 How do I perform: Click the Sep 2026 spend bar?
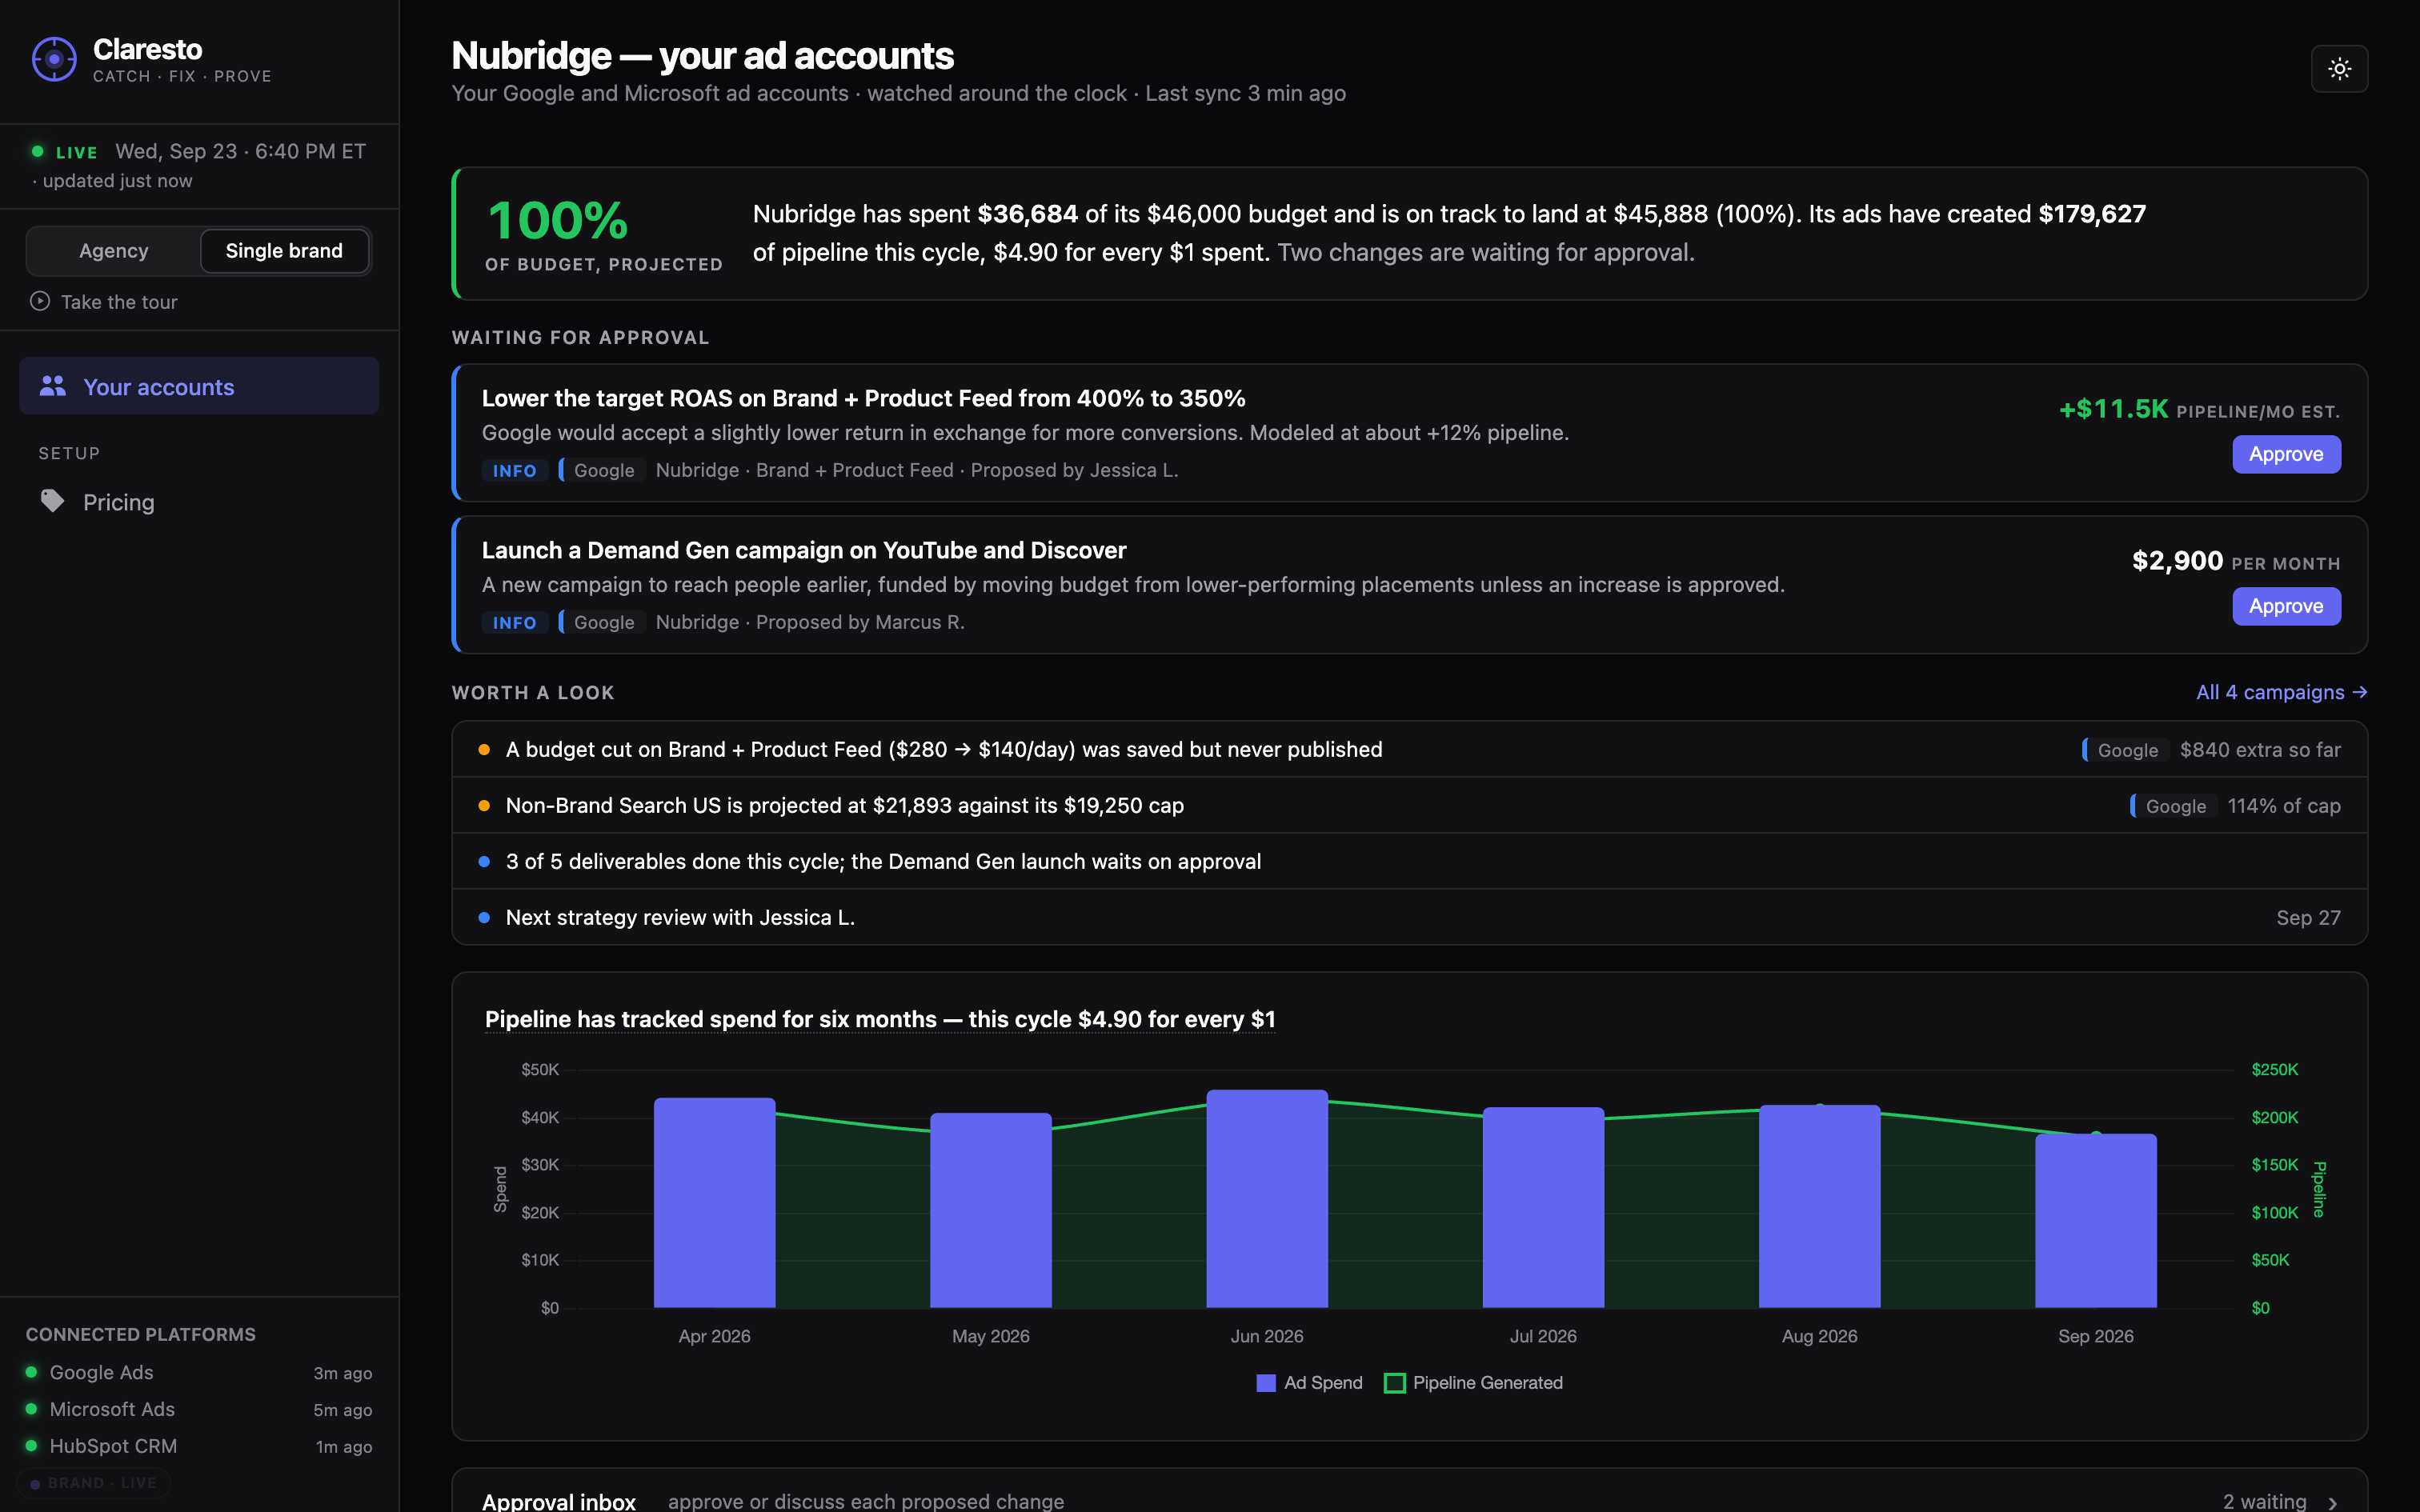coord(2095,1220)
